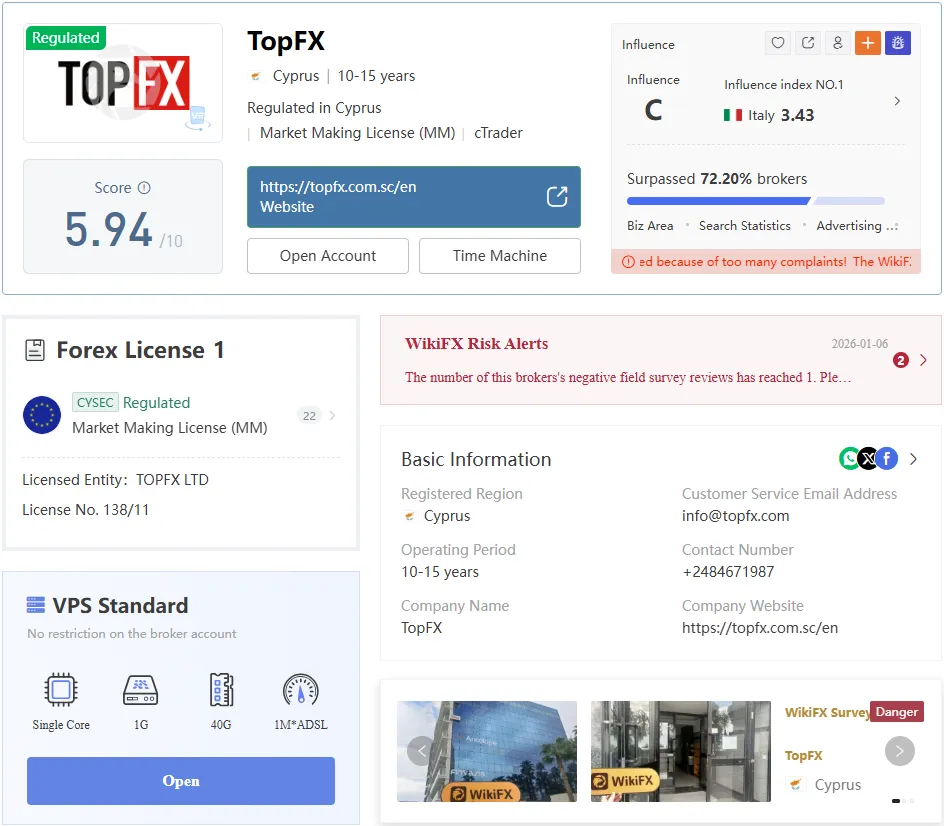
Task: Click the WikiFX Survey heading
Action: (x=828, y=712)
